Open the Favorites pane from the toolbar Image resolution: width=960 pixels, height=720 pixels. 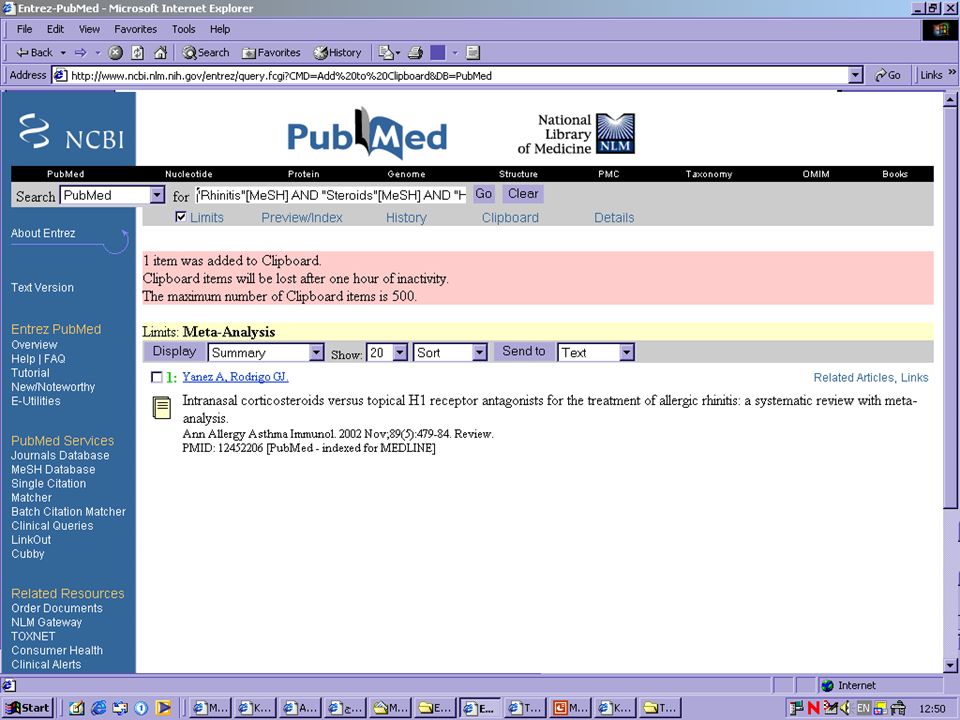[271, 53]
